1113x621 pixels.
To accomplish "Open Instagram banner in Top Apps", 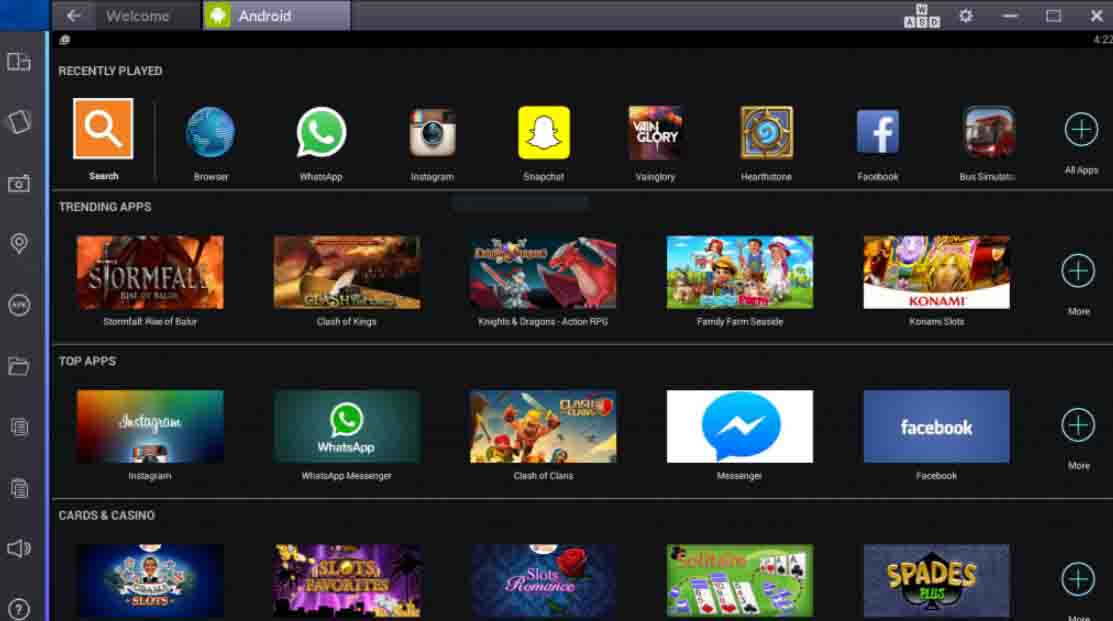I will point(150,427).
